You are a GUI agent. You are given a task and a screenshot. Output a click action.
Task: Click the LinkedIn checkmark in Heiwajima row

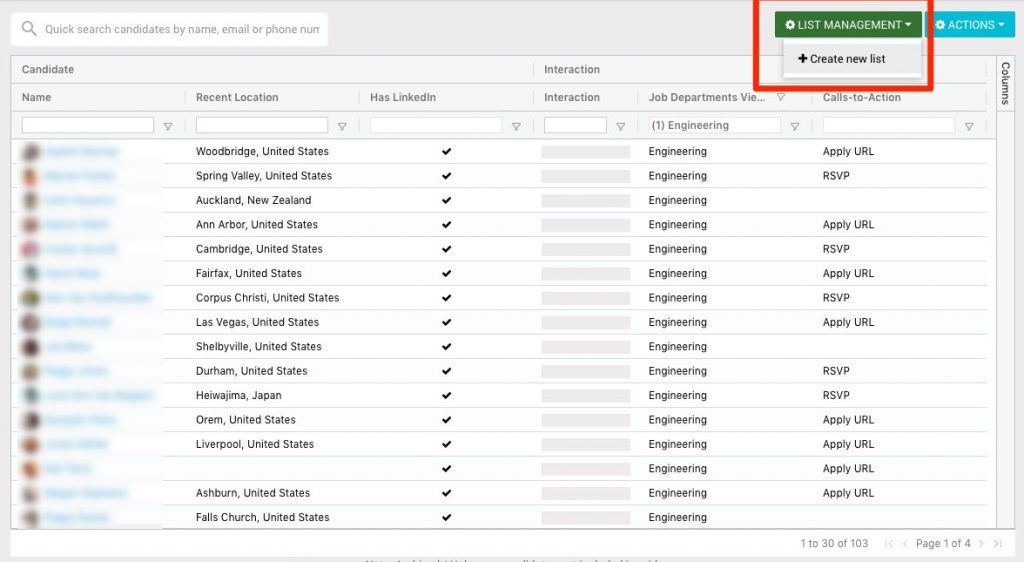click(447, 396)
